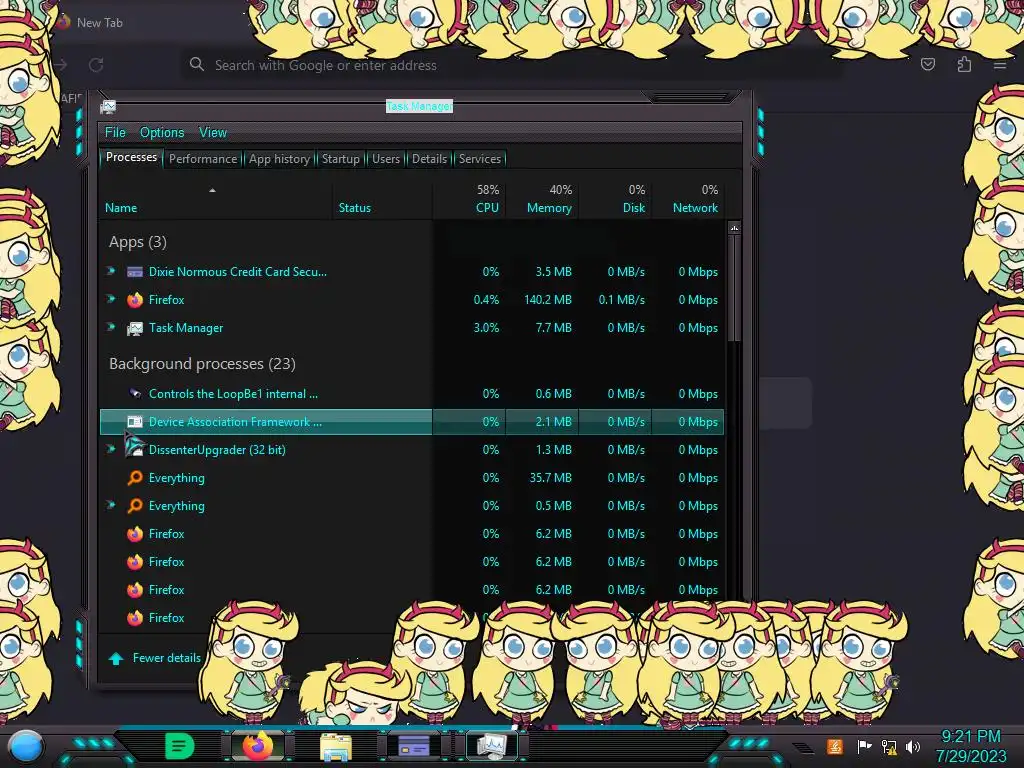Click the 35.7 MB memory value
Screen dimensions: 1024x768
[551, 478]
